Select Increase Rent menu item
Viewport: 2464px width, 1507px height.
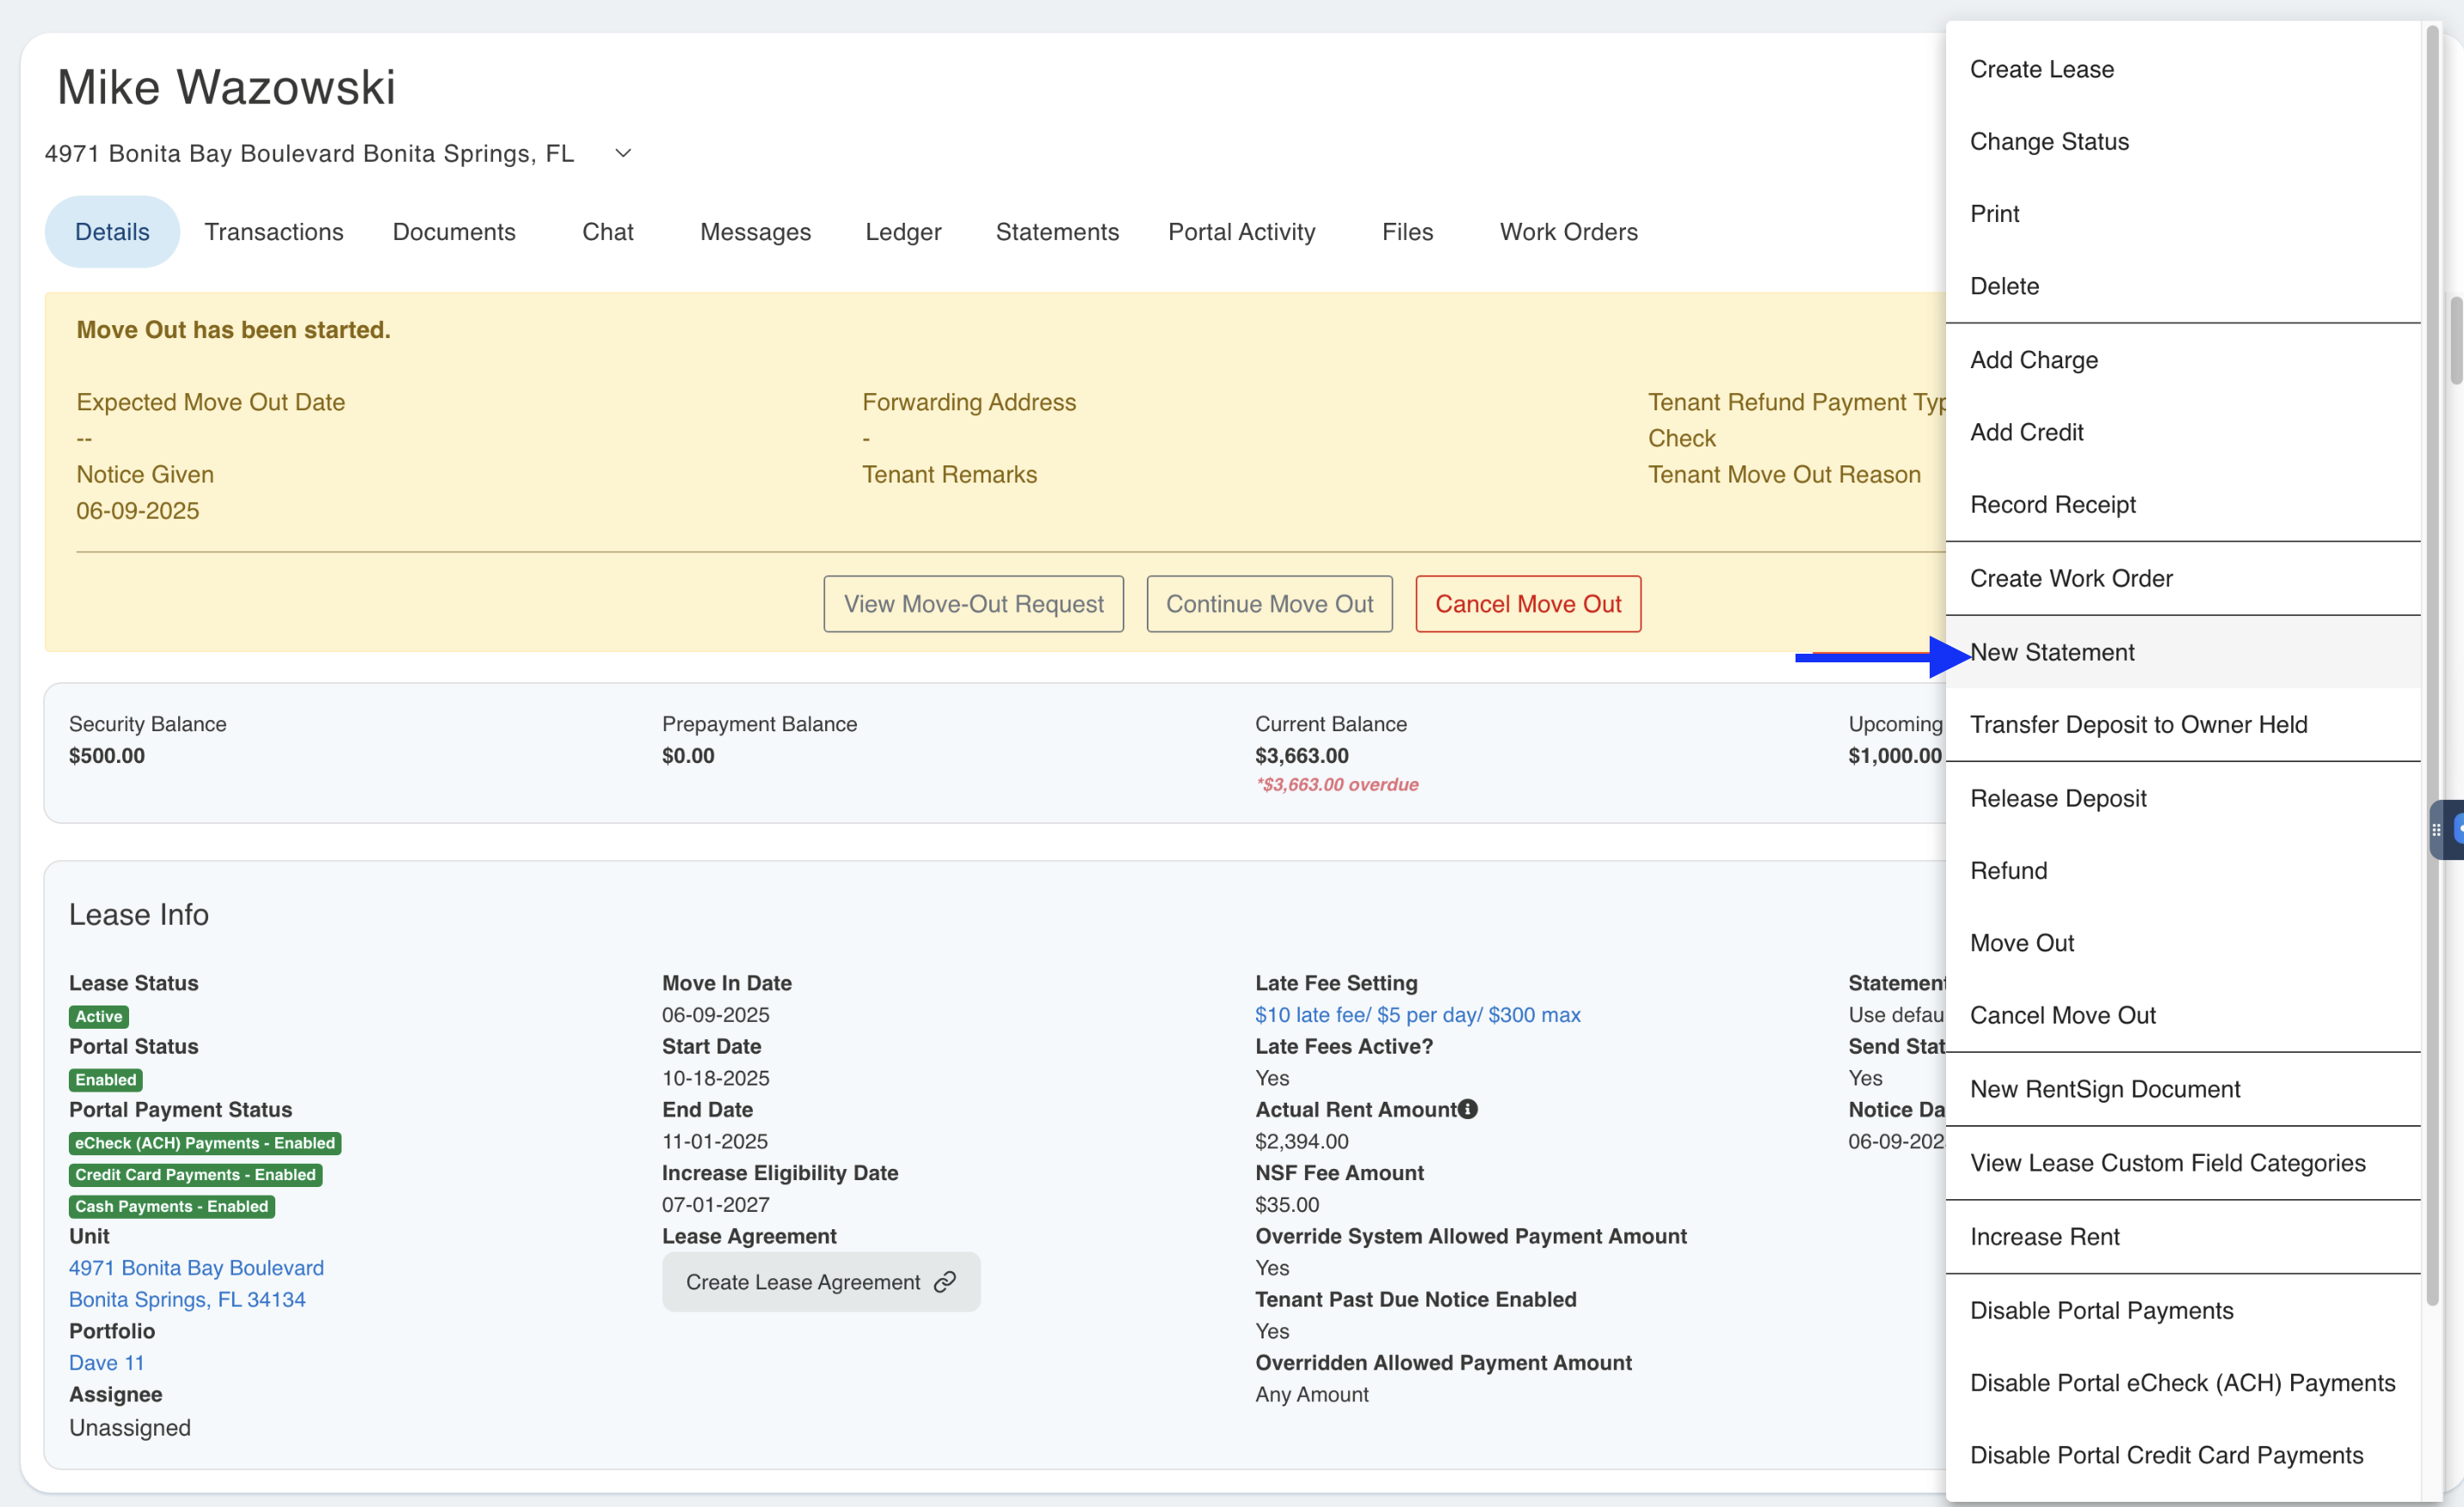pyautogui.click(x=2044, y=1236)
